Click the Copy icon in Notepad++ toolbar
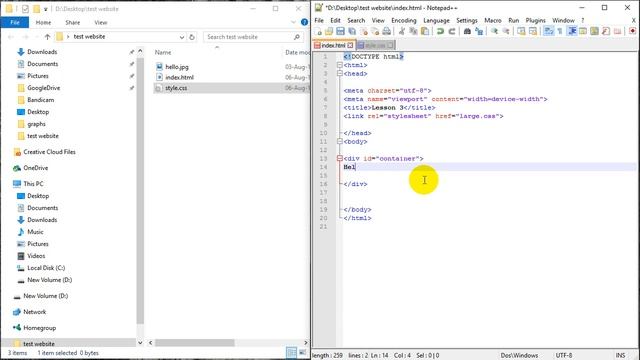Viewport: 640px width, 360px height. click(413, 31)
